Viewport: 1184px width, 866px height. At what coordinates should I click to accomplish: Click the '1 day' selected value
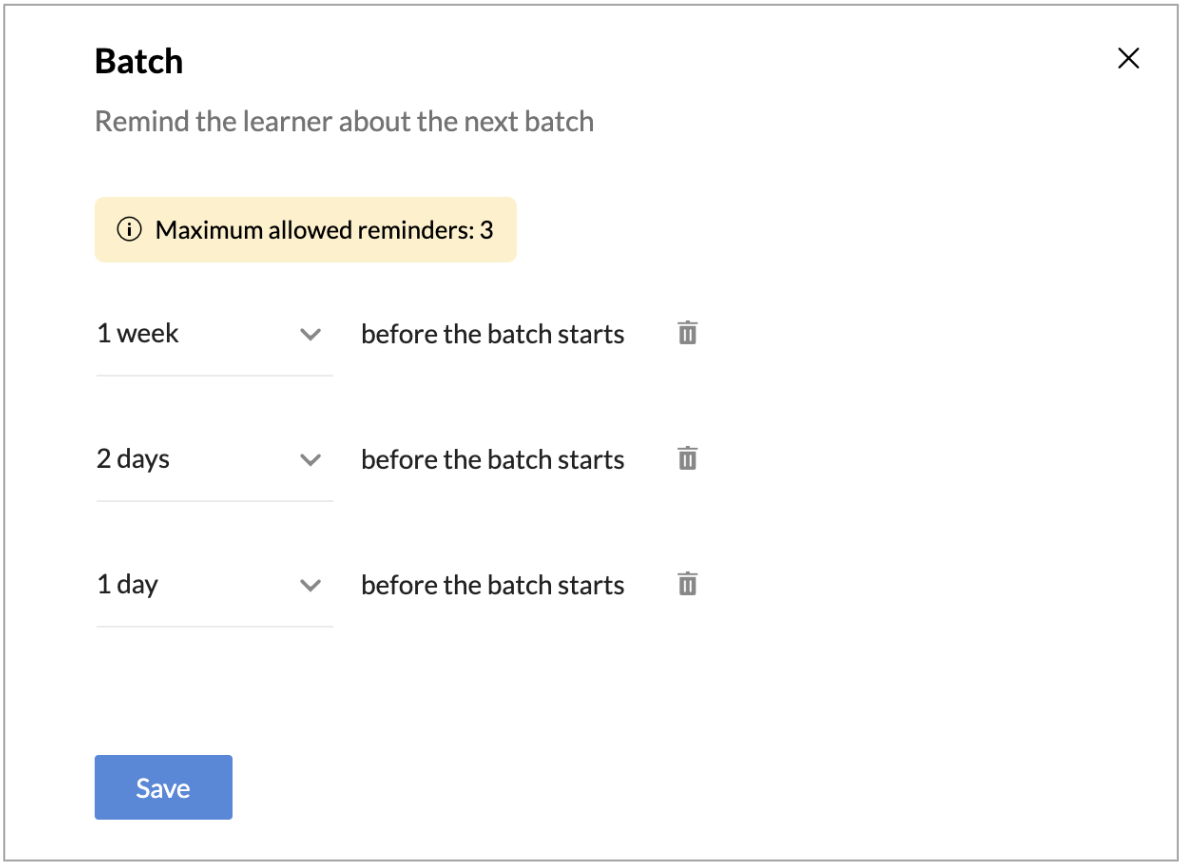(x=128, y=585)
